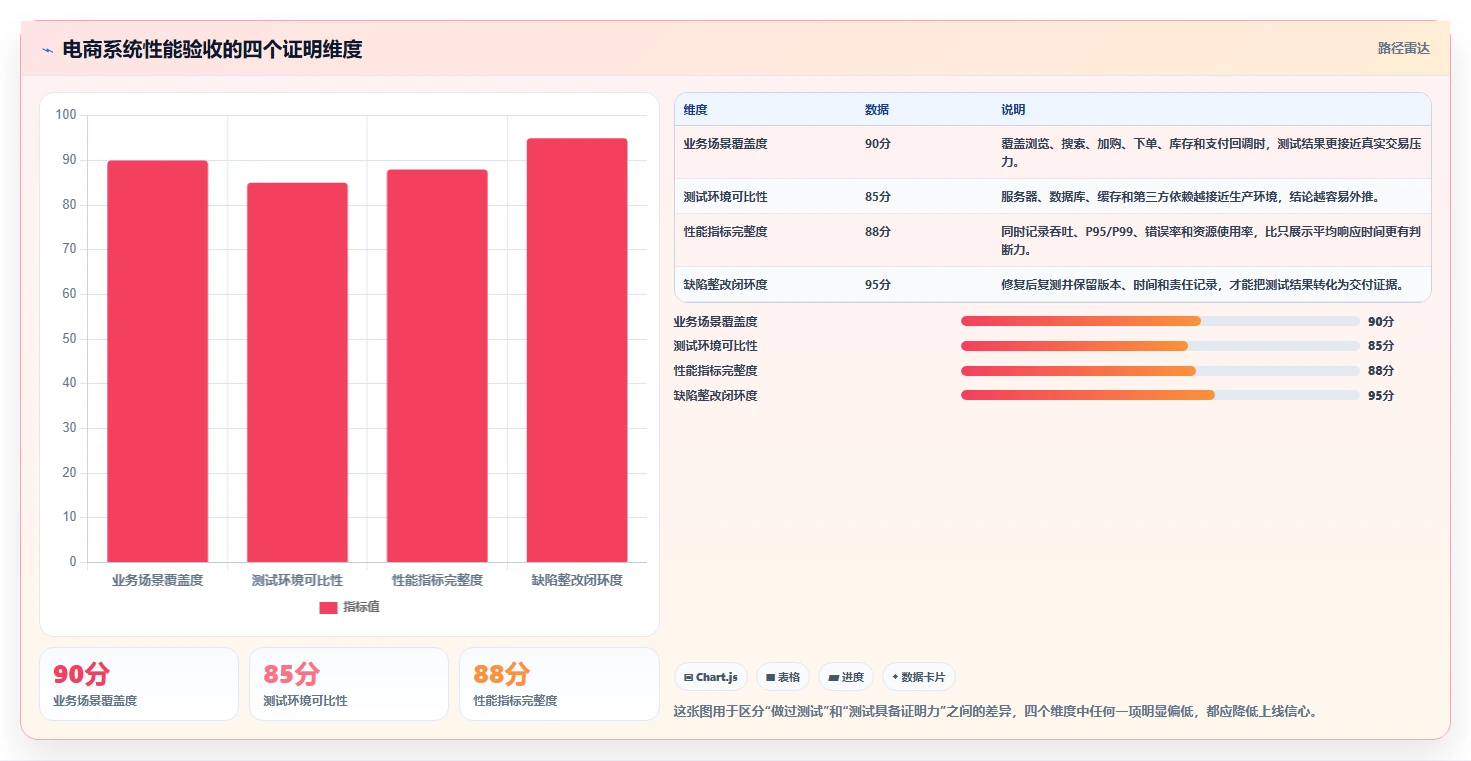1471x761 pixels.
Task: Toggle the 指标值 legend swatch in chart
Action: pos(328,607)
